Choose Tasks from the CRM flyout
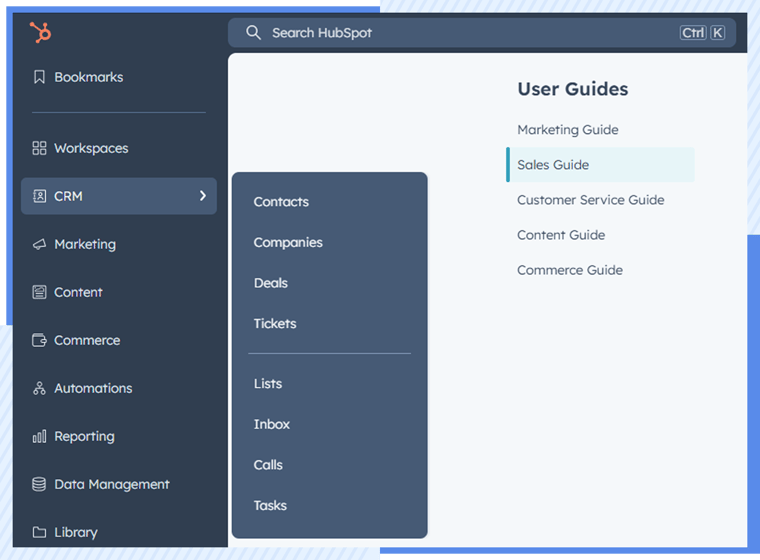760x560 pixels. (x=270, y=505)
